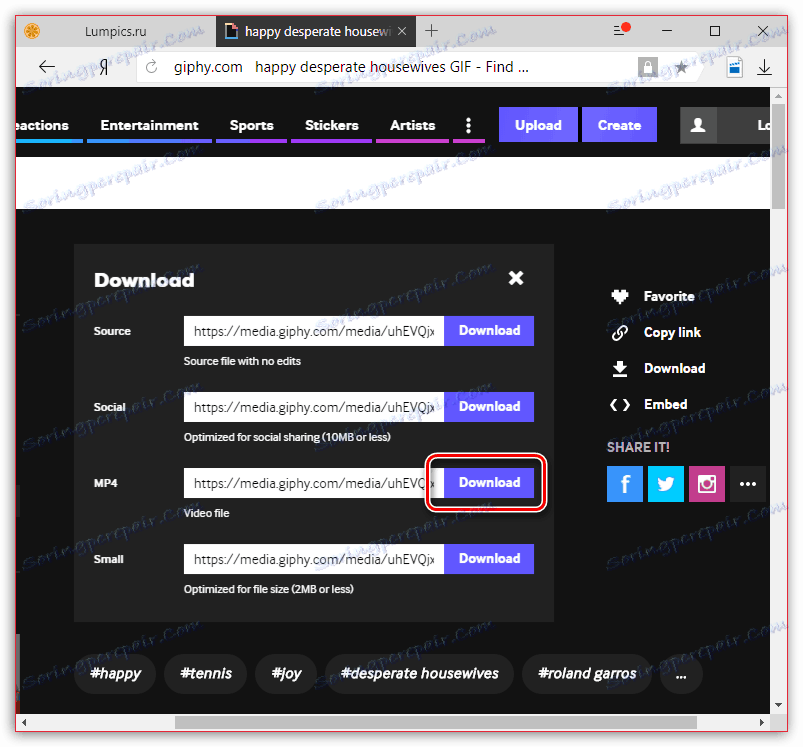Open the Sports category
This screenshot has width=803, height=747.
pos(251,125)
